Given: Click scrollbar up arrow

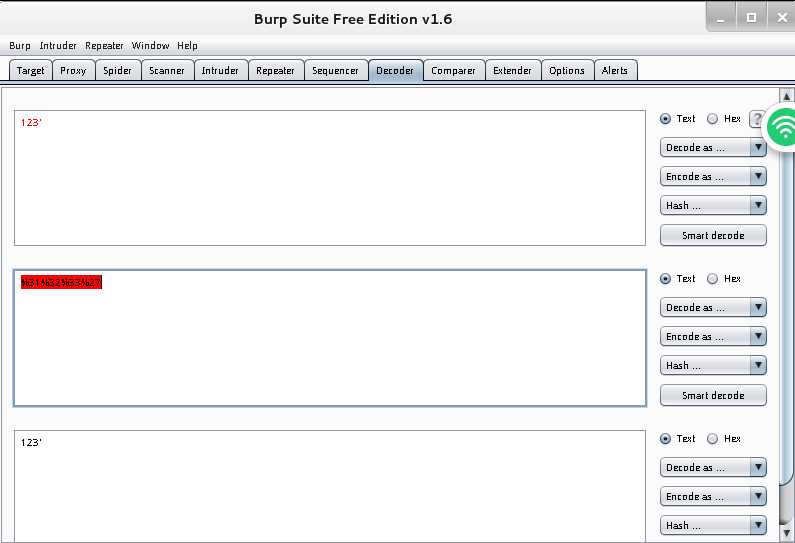Looking at the screenshot, I should [x=786, y=96].
